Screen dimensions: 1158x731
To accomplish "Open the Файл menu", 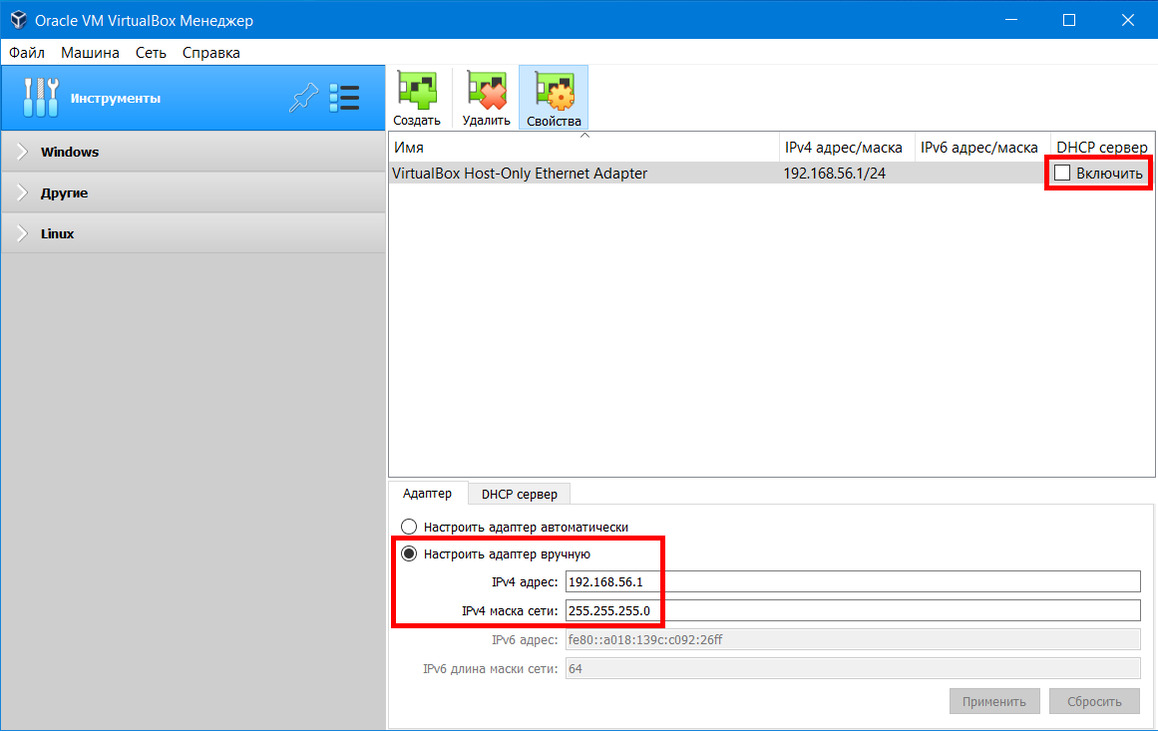I will tap(27, 52).
